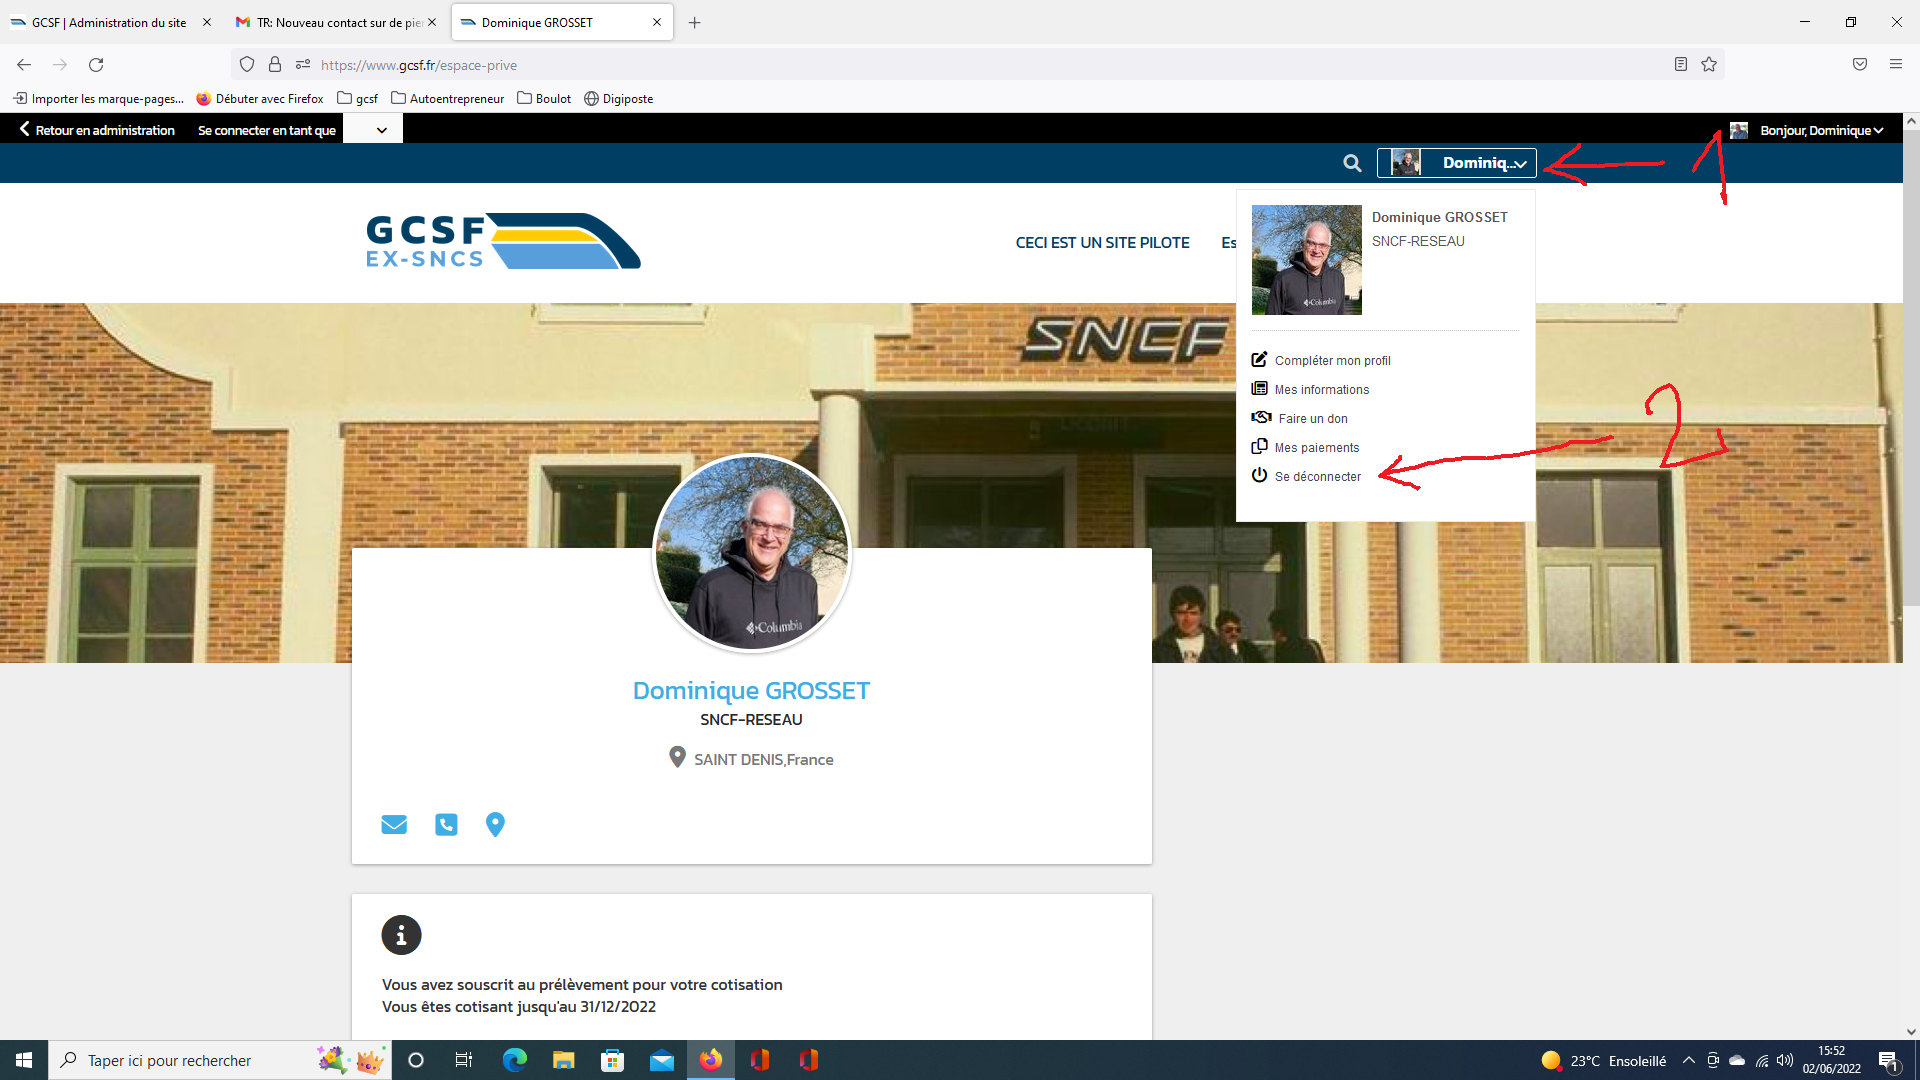The width and height of the screenshot is (1920, 1080).
Task: Open Firefox reader view icon
Action: tap(1681, 65)
